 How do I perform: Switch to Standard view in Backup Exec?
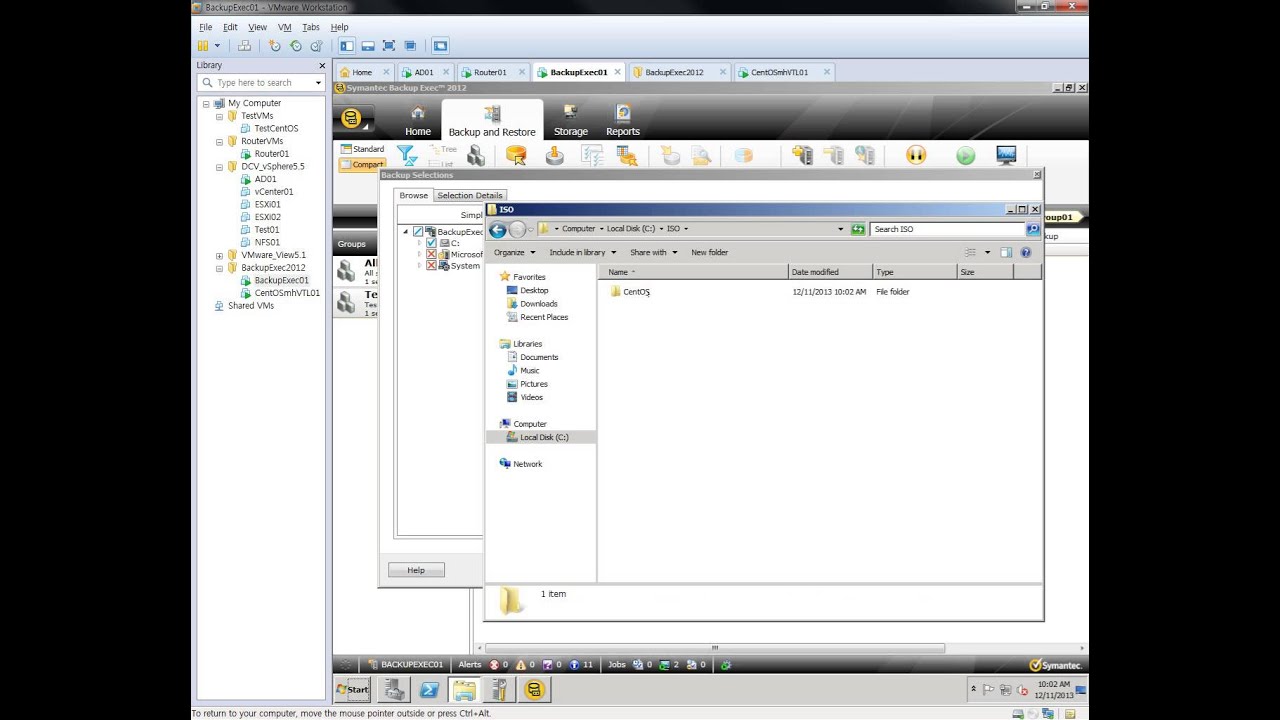[362, 149]
